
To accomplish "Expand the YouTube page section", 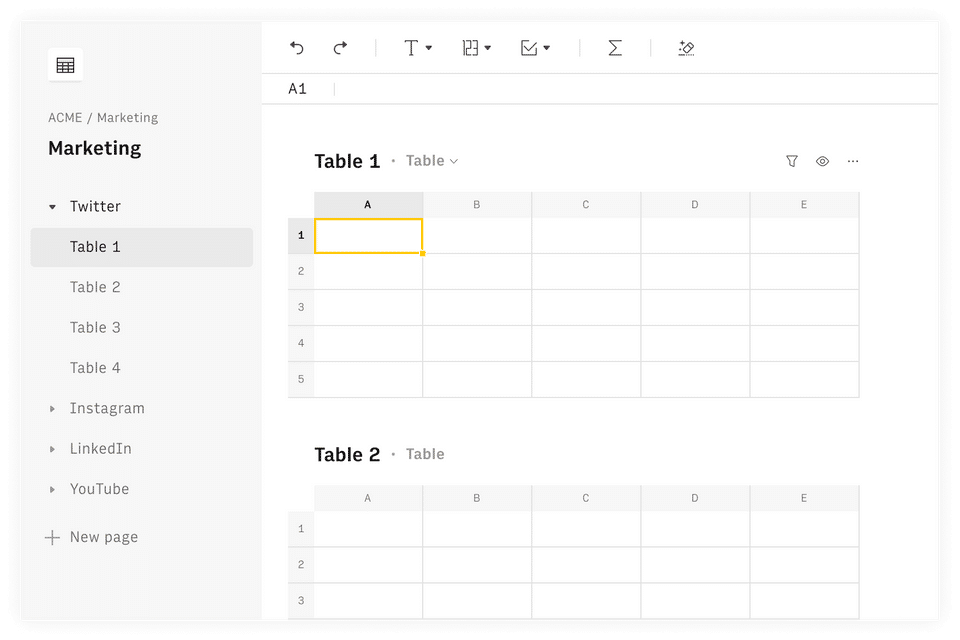I will [53, 490].
